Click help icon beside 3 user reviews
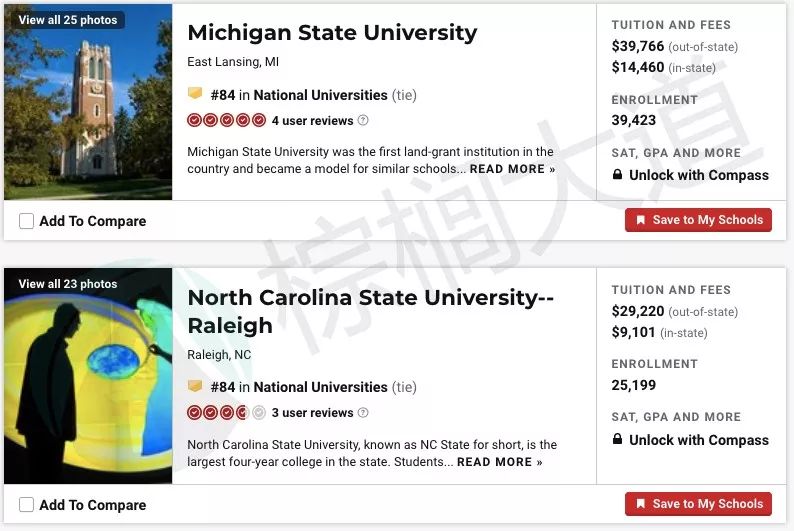The image size is (794, 531). click(363, 413)
